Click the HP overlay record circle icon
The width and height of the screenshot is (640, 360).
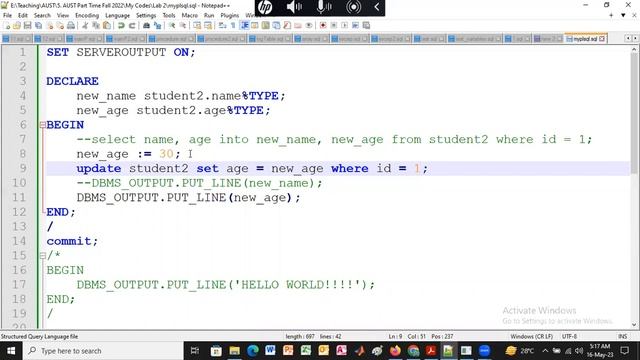(x=353, y=7)
